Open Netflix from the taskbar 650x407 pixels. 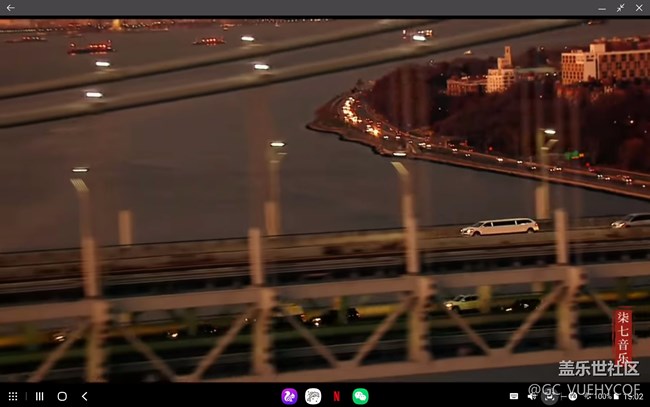(x=337, y=396)
